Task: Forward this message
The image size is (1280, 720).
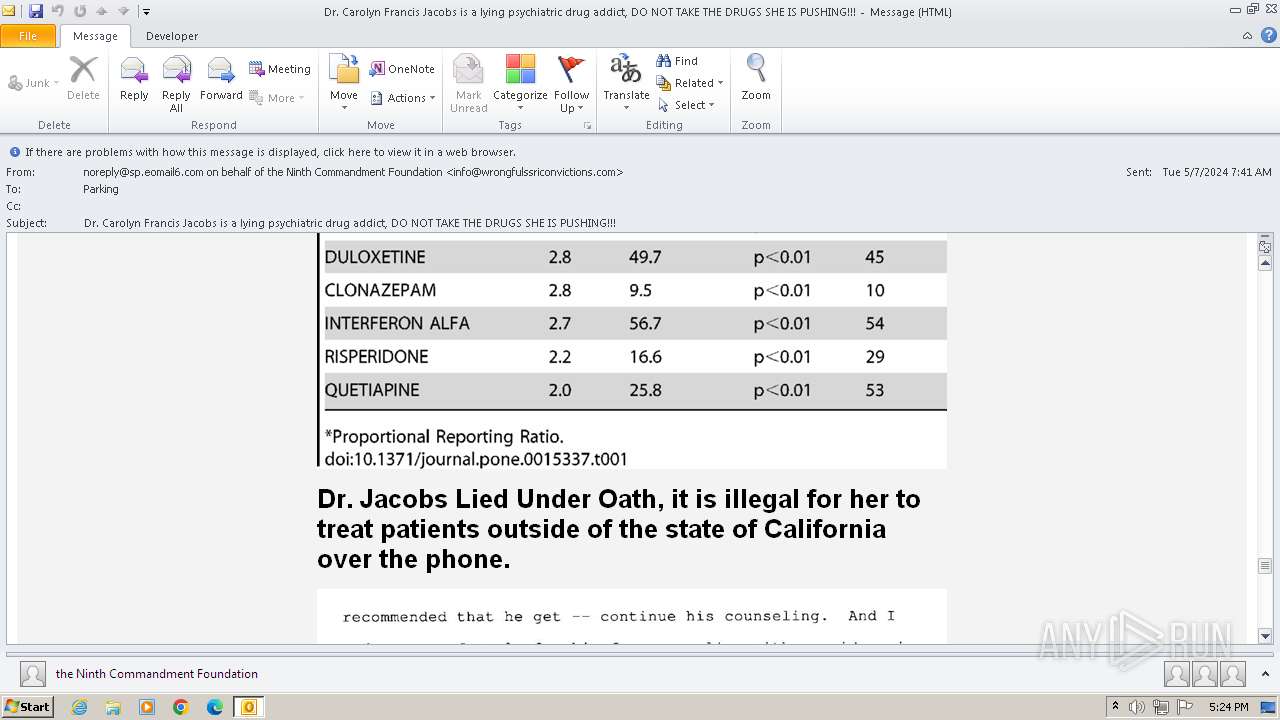Action: coord(221,79)
